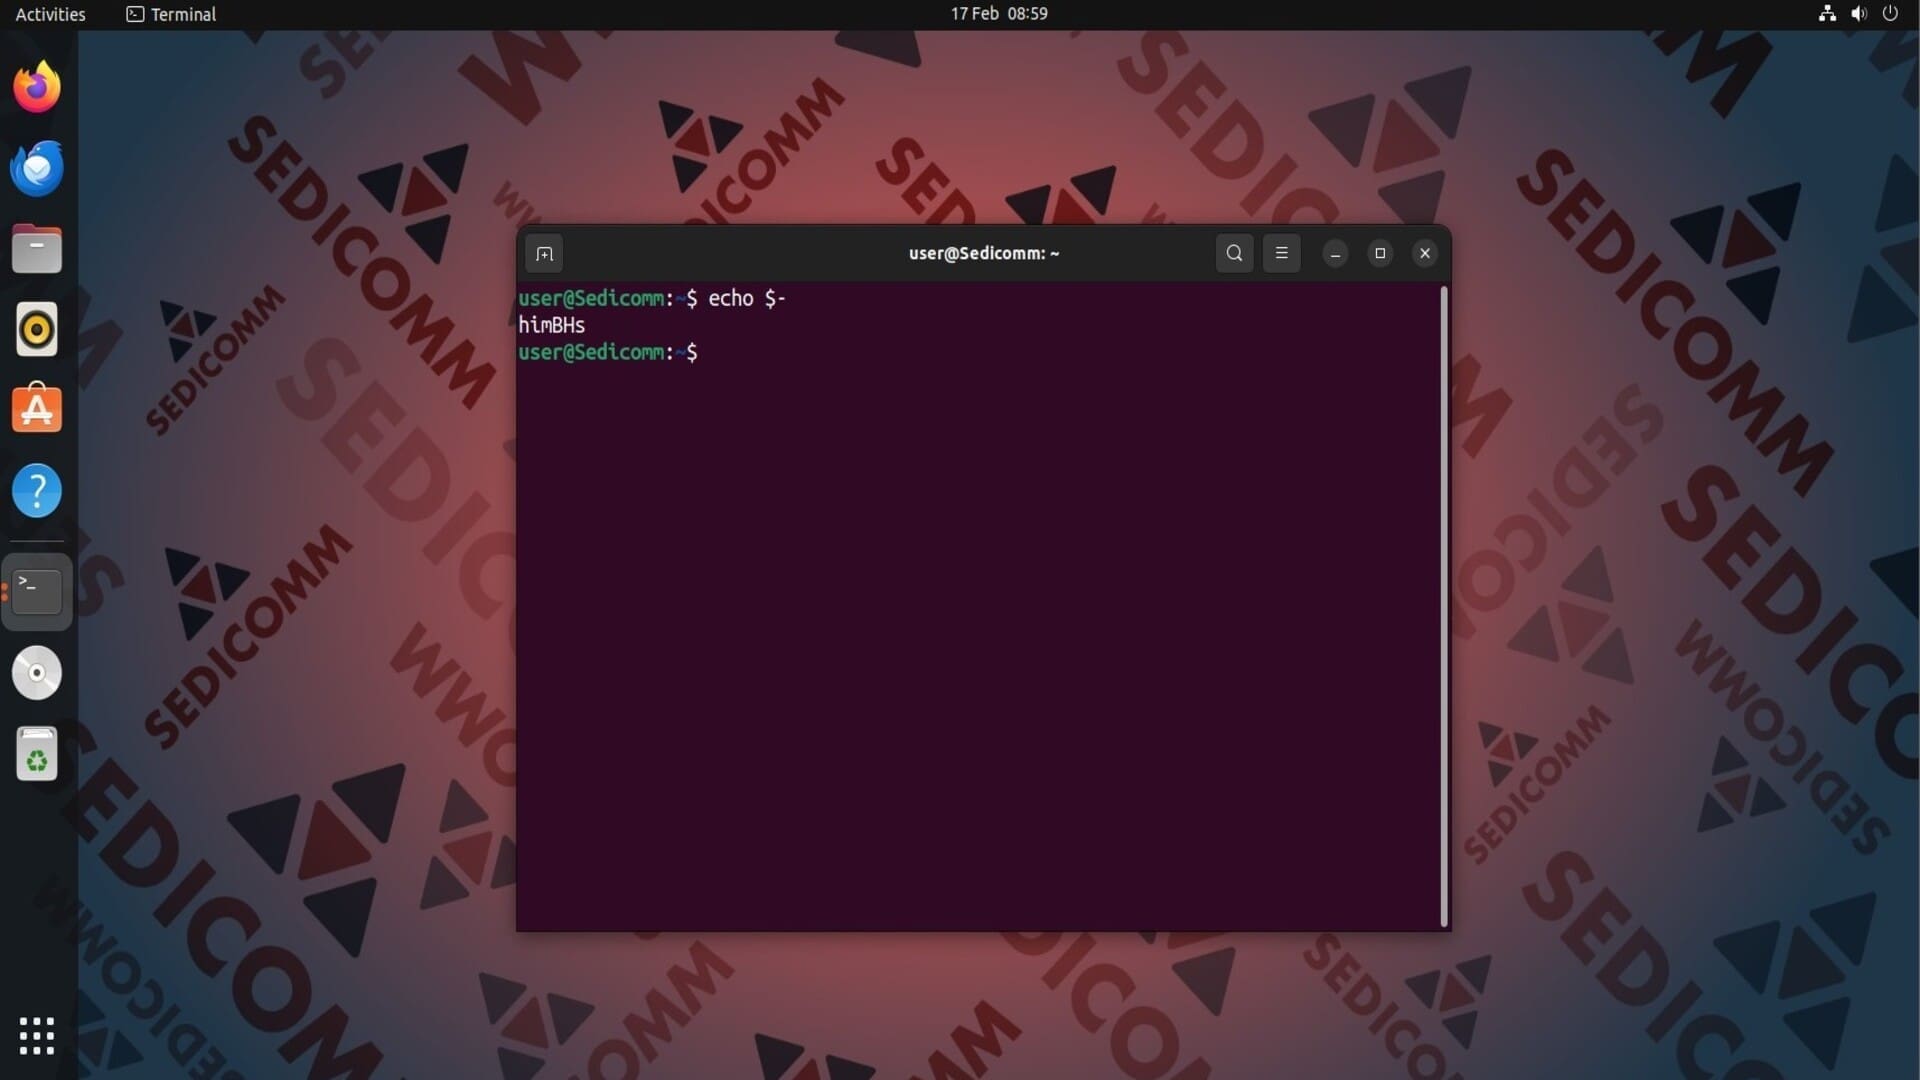The image size is (1920, 1080).
Task: Open the Help application
Action: click(37, 491)
